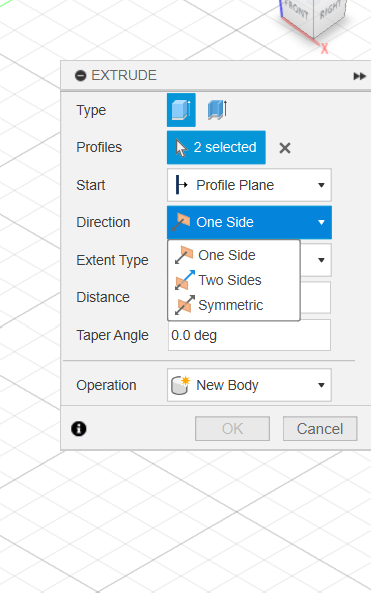The width and height of the screenshot is (371, 593).
Task: Collapse the EXTRUDE dialog minus icon
Action: [81, 76]
